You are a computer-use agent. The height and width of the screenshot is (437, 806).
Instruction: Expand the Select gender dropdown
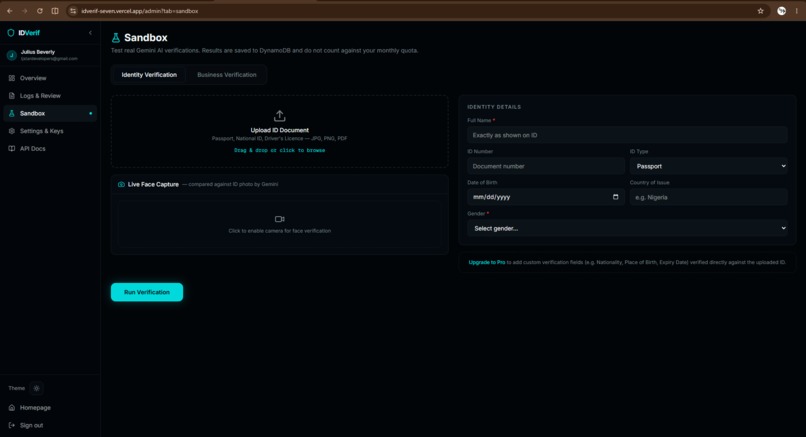[627, 228]
